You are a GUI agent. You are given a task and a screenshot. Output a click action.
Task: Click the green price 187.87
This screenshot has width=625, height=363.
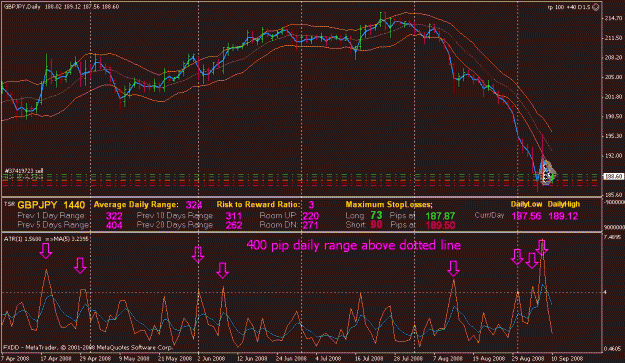(440, 216)
